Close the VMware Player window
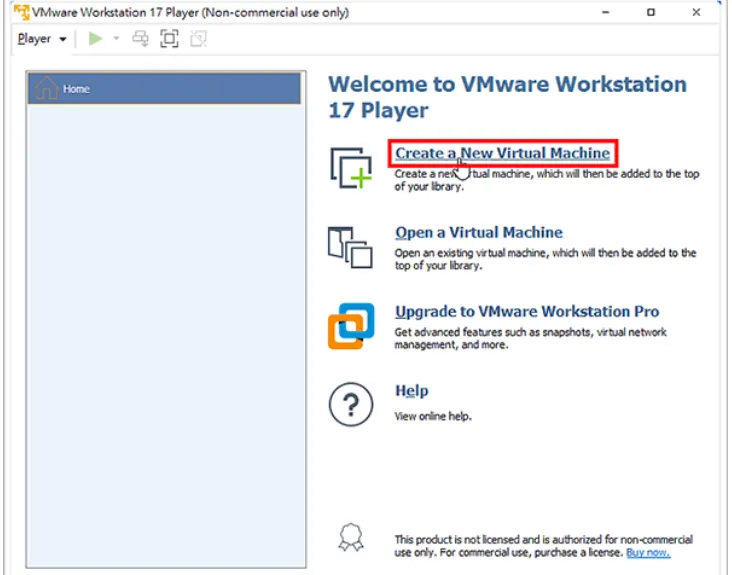Image resolution: width=732 pixels, height=575 pixels. pos(696,12)
